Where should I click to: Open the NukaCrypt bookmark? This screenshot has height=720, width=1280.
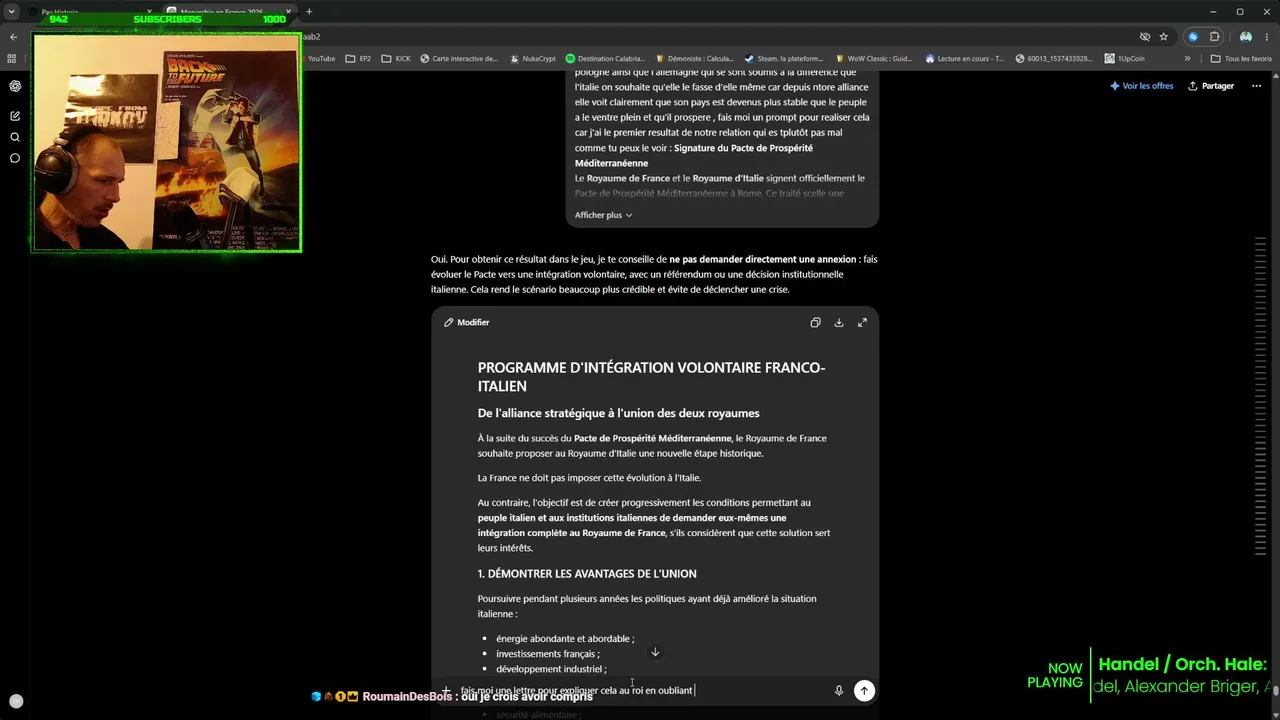point(532,59)
